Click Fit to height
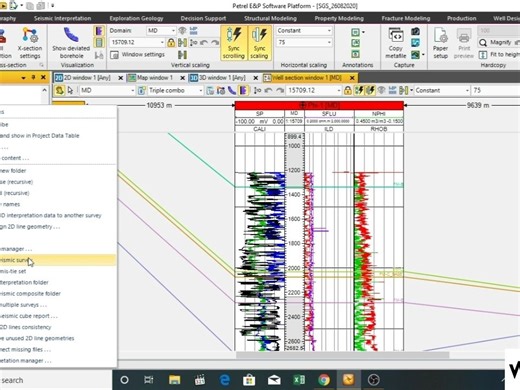 499,54
